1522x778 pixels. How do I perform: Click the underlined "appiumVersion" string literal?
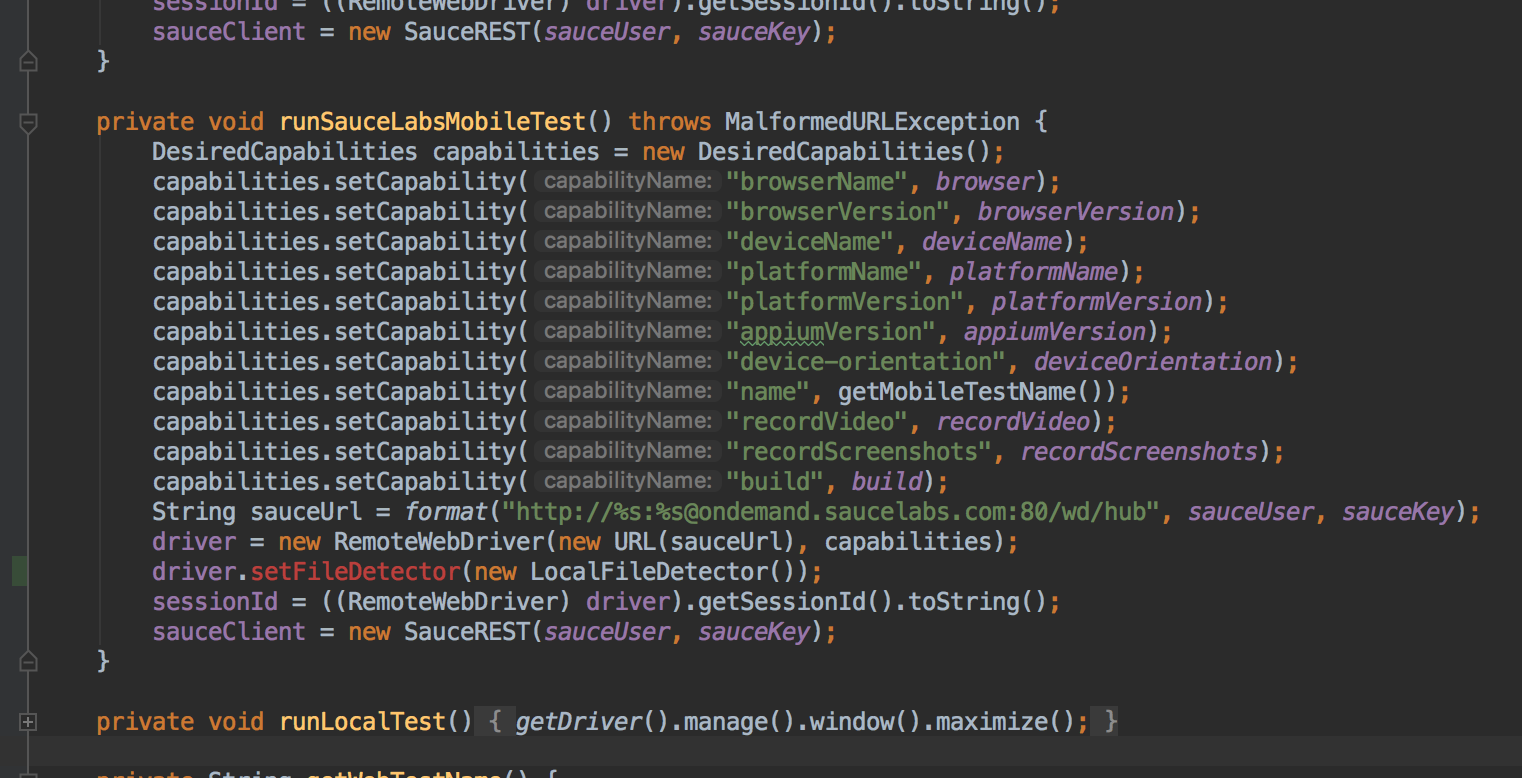830,332
